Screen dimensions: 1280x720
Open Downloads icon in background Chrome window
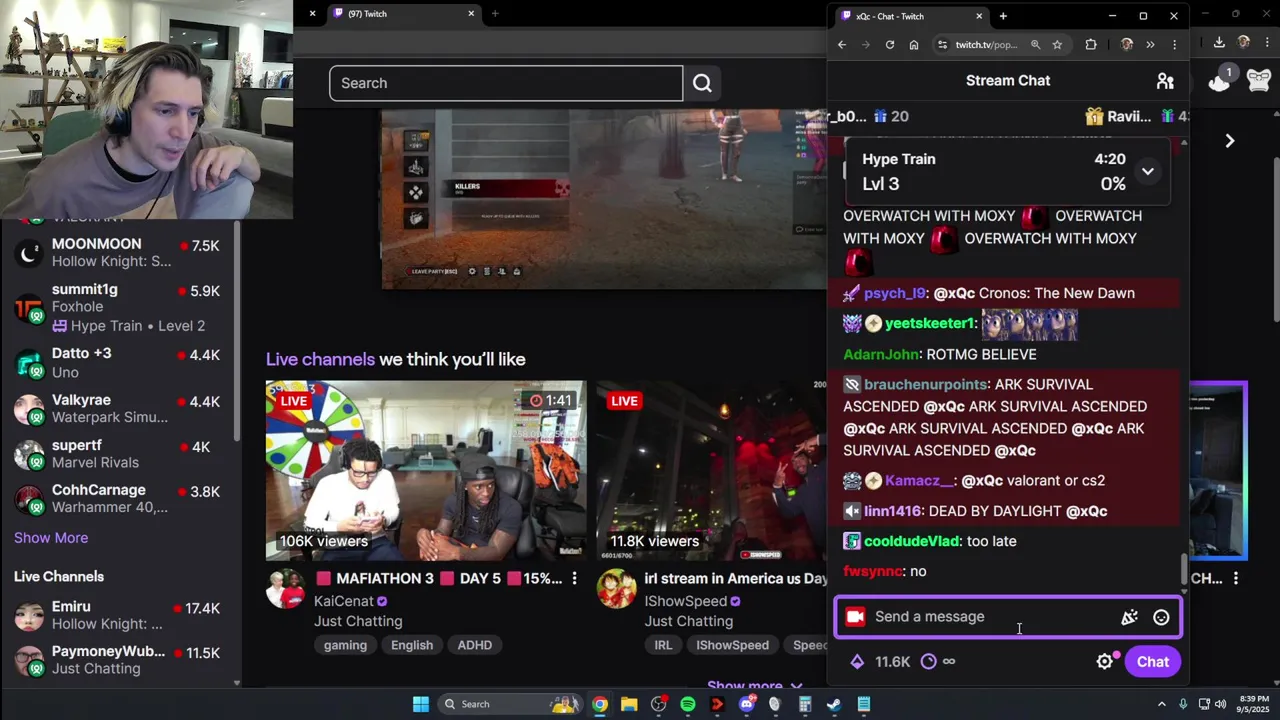point(1219,42)
